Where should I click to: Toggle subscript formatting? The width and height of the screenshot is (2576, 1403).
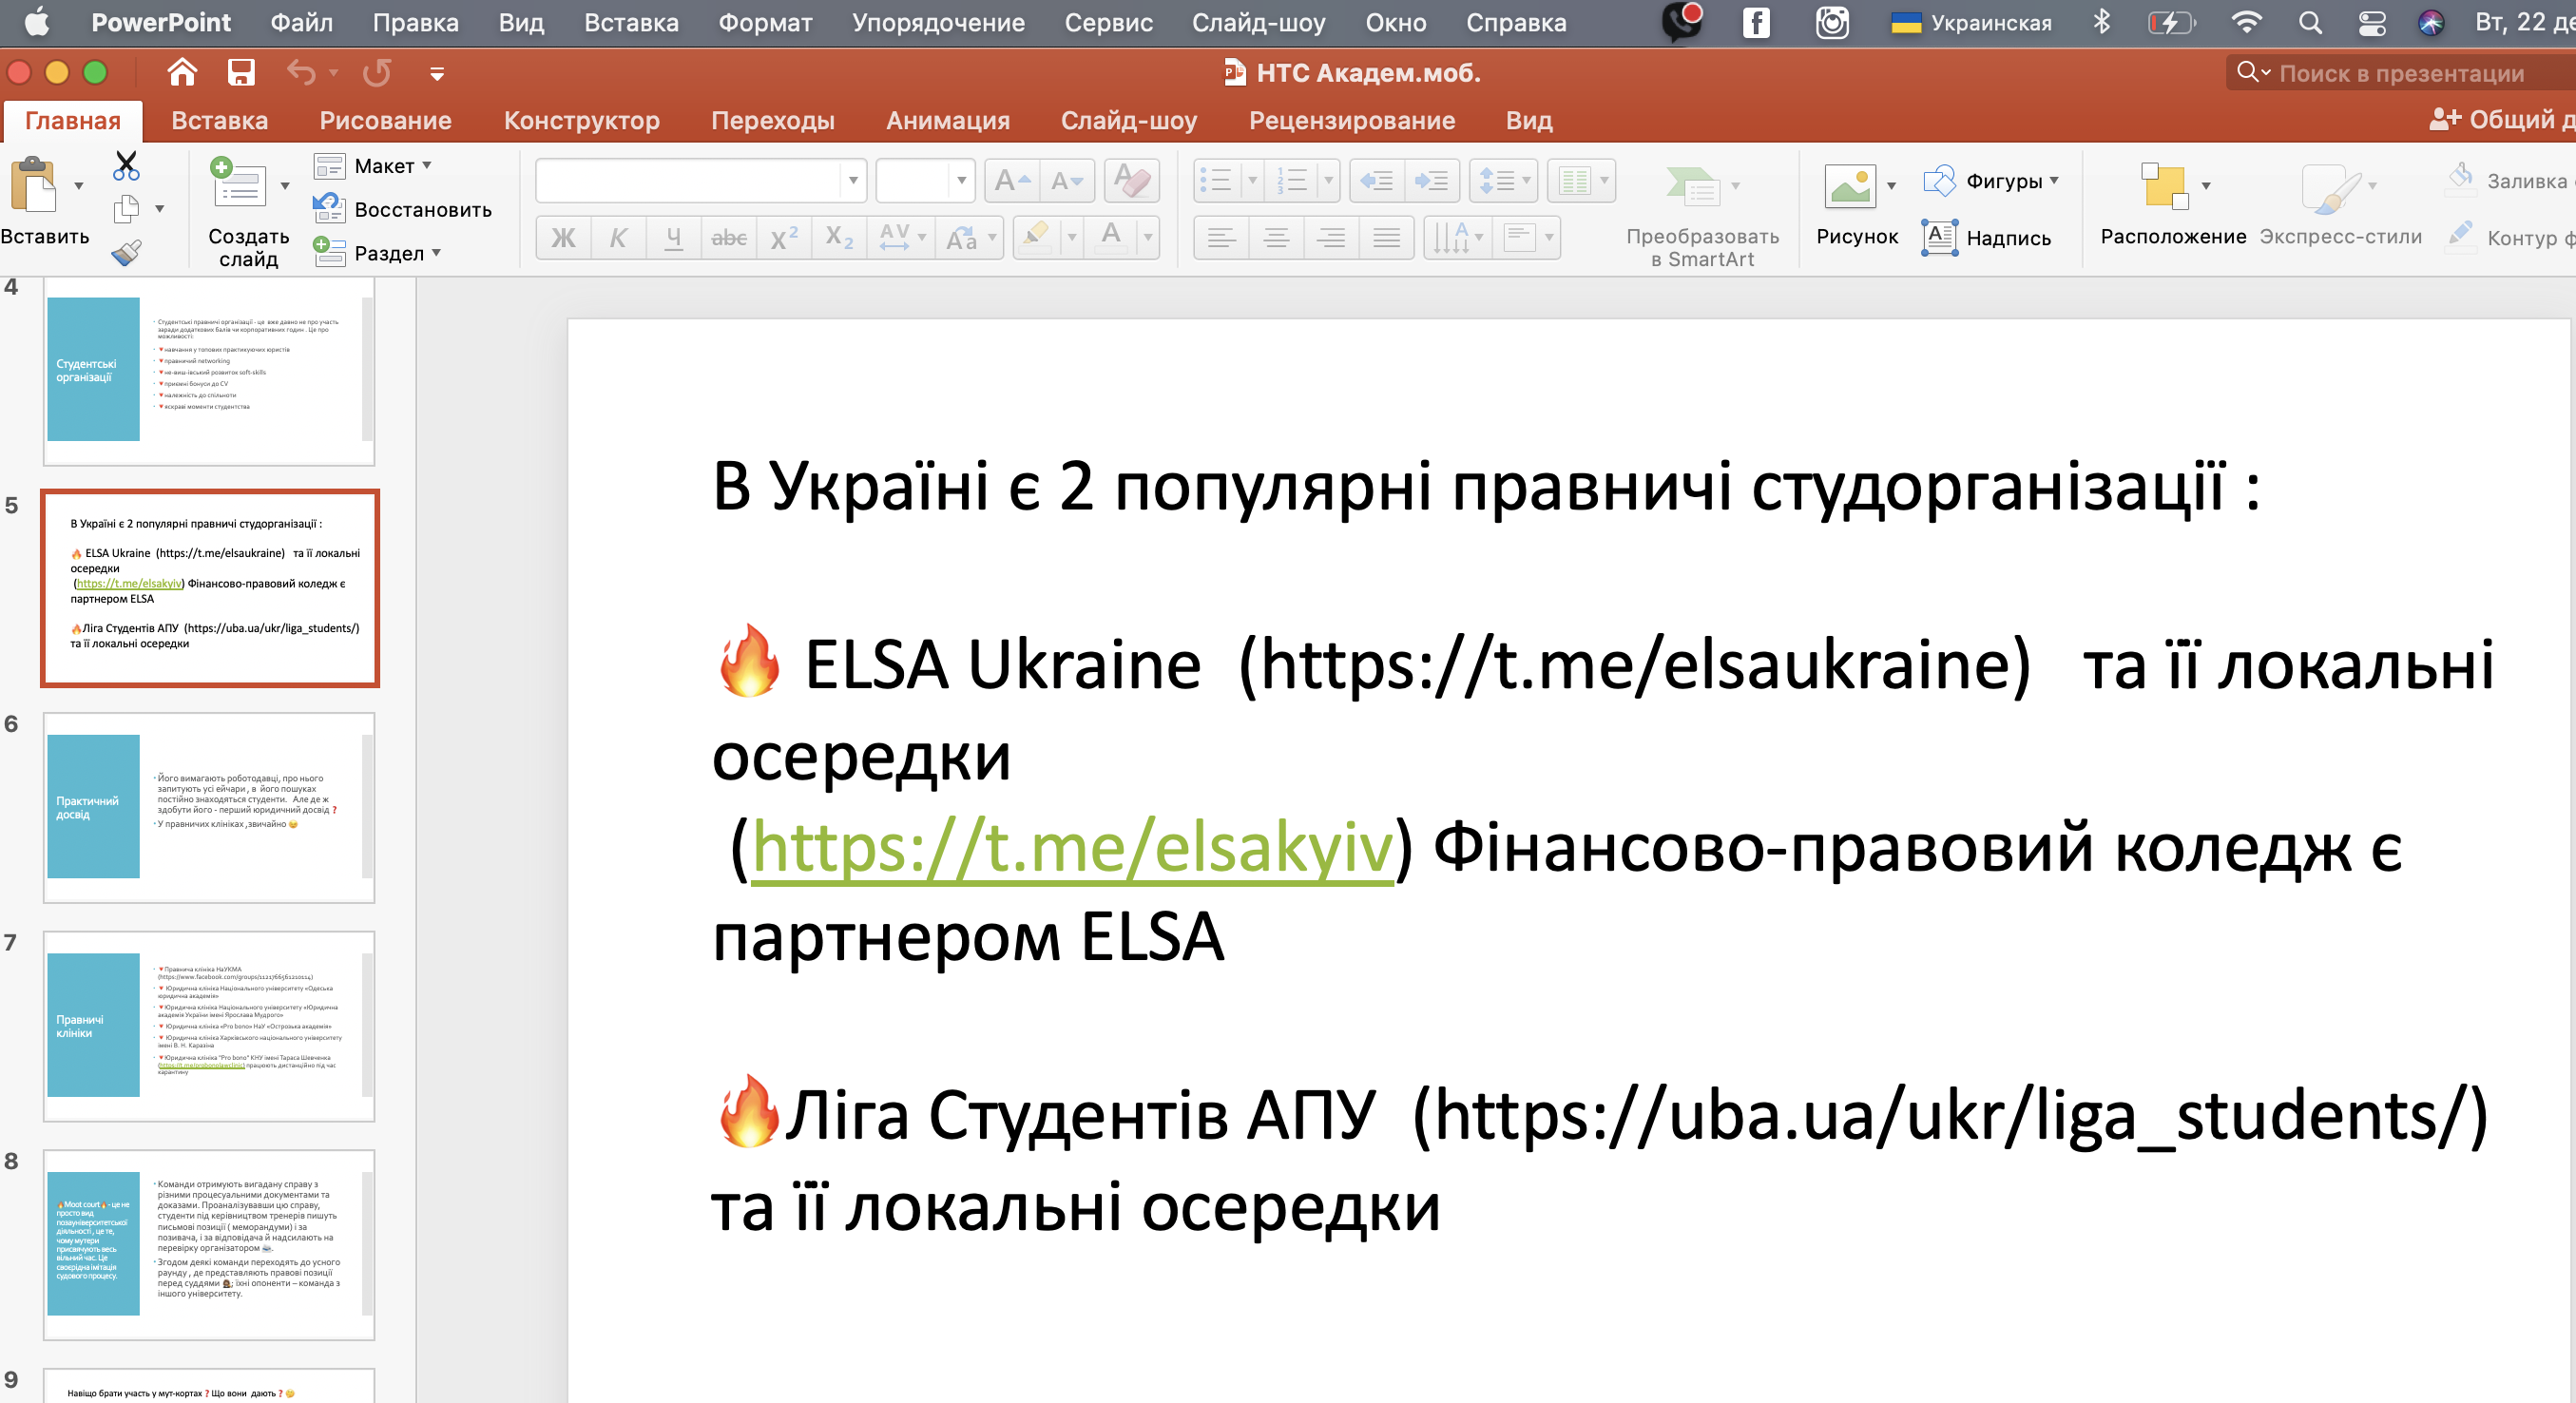(x=839, y=238)
